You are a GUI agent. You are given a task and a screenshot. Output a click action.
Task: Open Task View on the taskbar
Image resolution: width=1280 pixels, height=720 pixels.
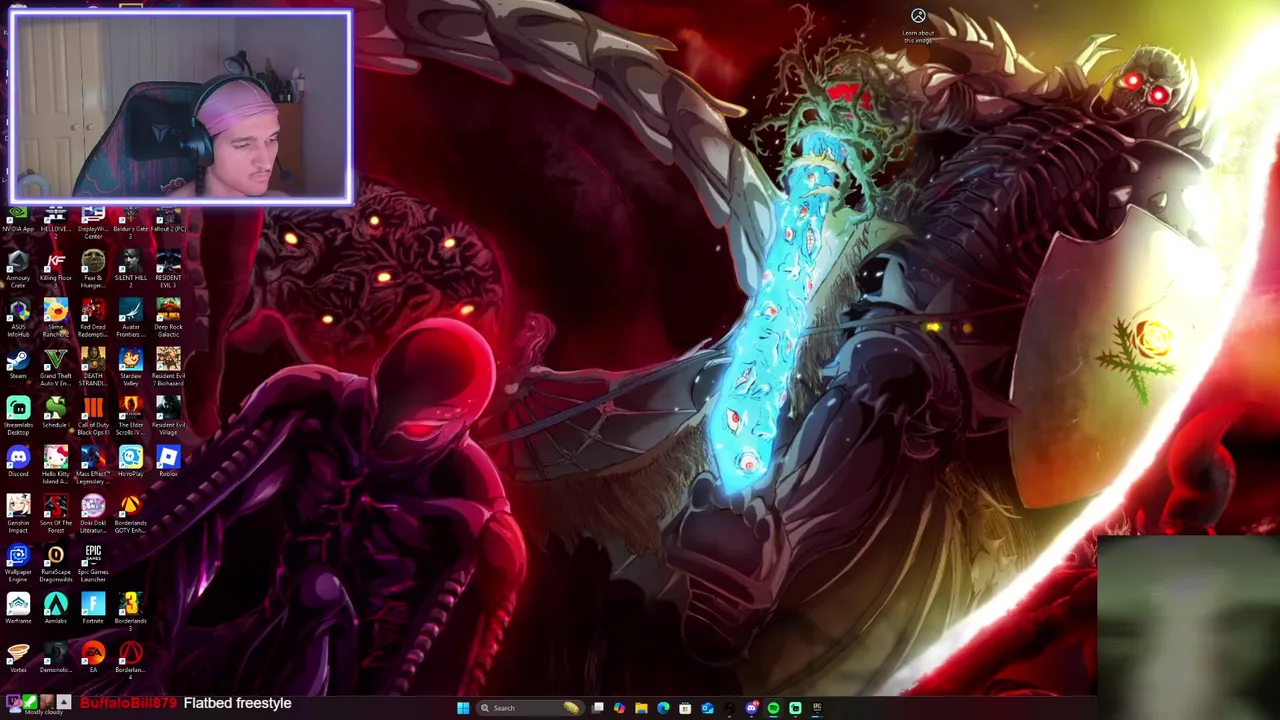pos(598,708)
